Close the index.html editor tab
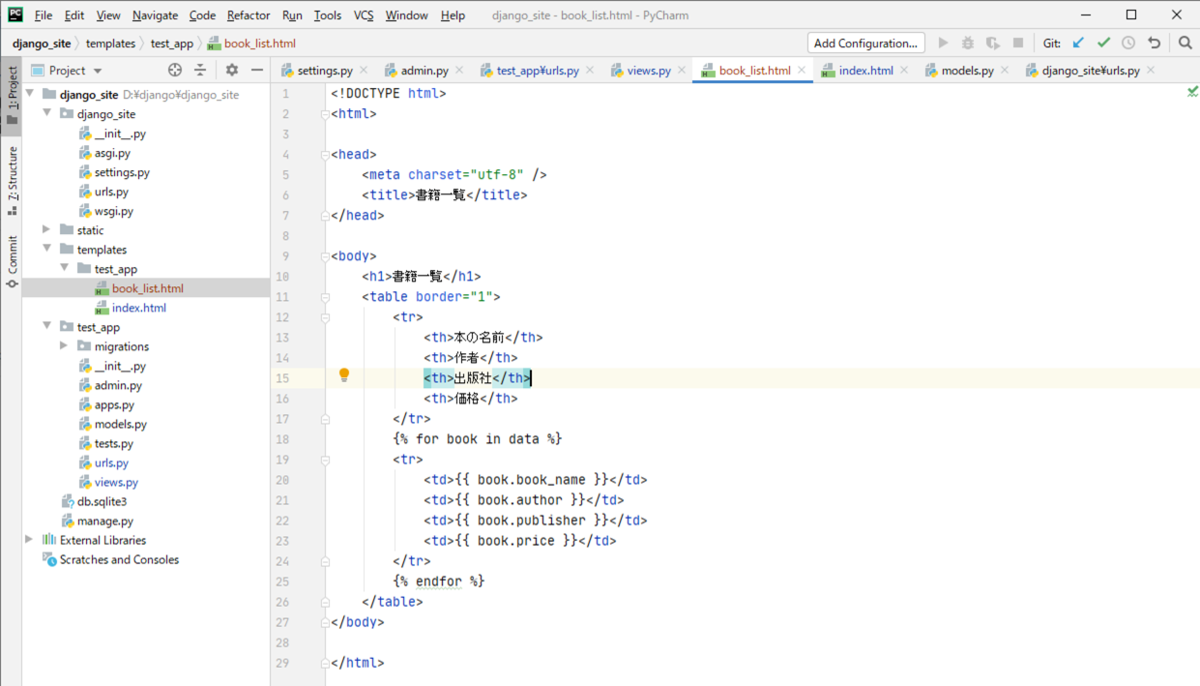Viewport: 1200px width, 686px height. (x=904, y=70)
